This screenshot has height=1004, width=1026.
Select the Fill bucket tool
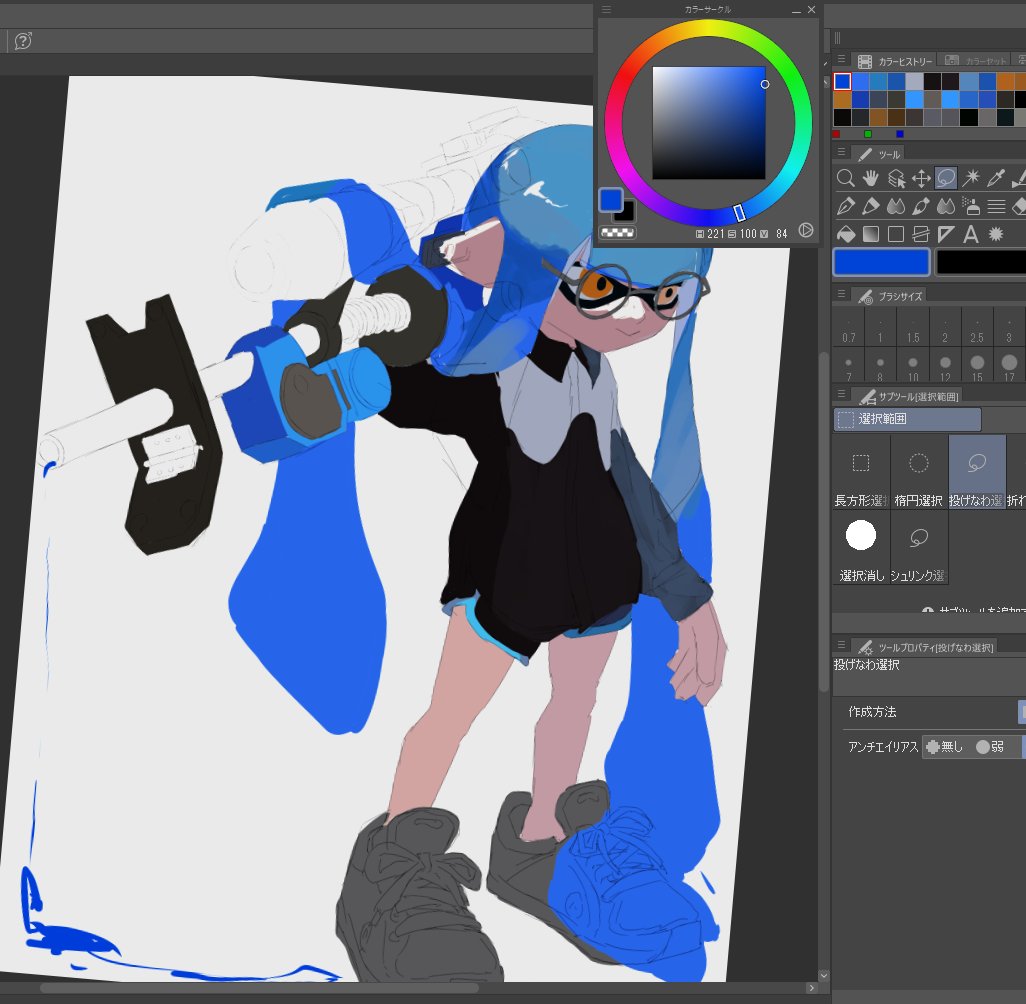[845, 234]
